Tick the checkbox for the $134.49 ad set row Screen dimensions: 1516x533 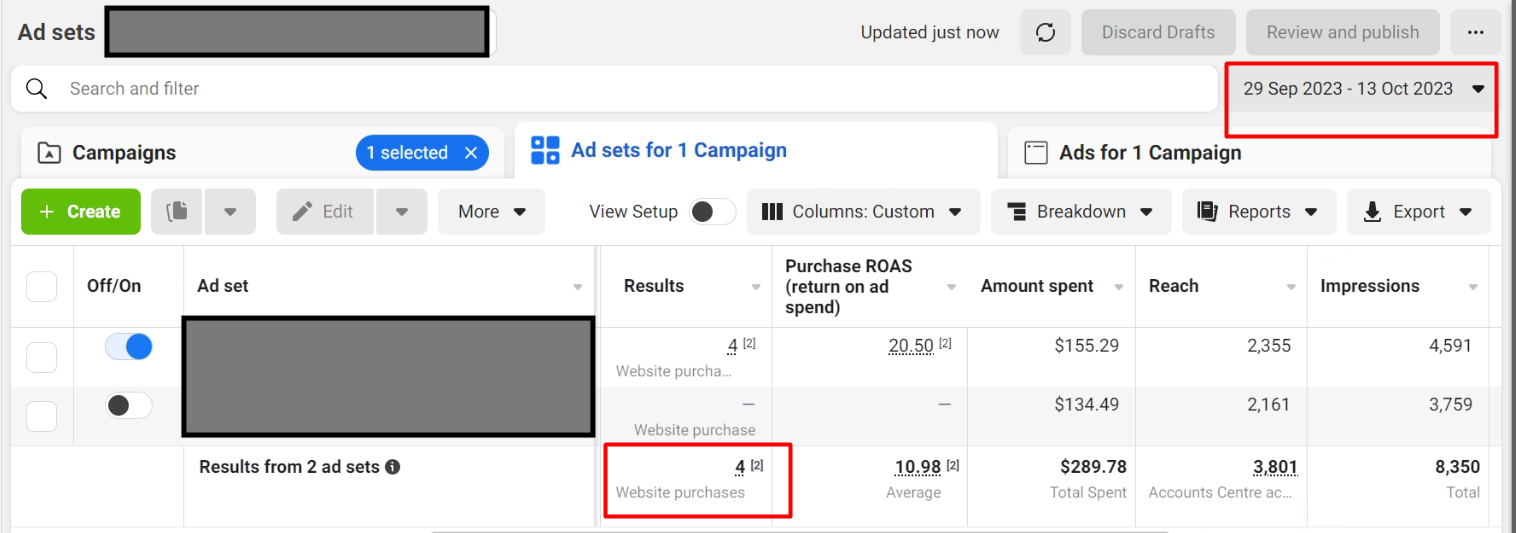click(41, 416)
